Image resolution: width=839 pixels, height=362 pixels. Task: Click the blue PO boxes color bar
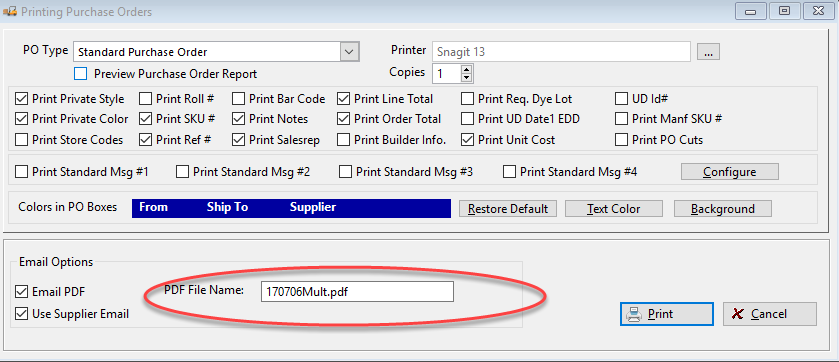pyautogui.click(x=291, y=208)
